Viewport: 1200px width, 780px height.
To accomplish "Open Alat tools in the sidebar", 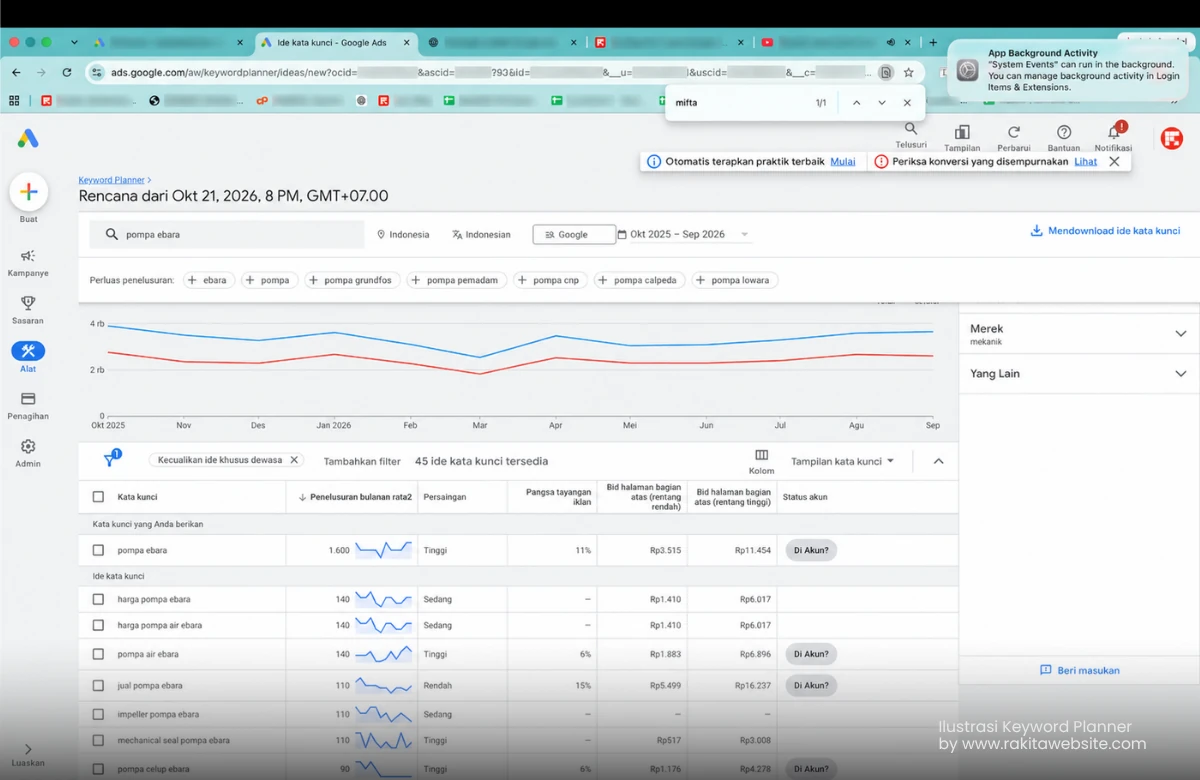I will tap(28, 357).
